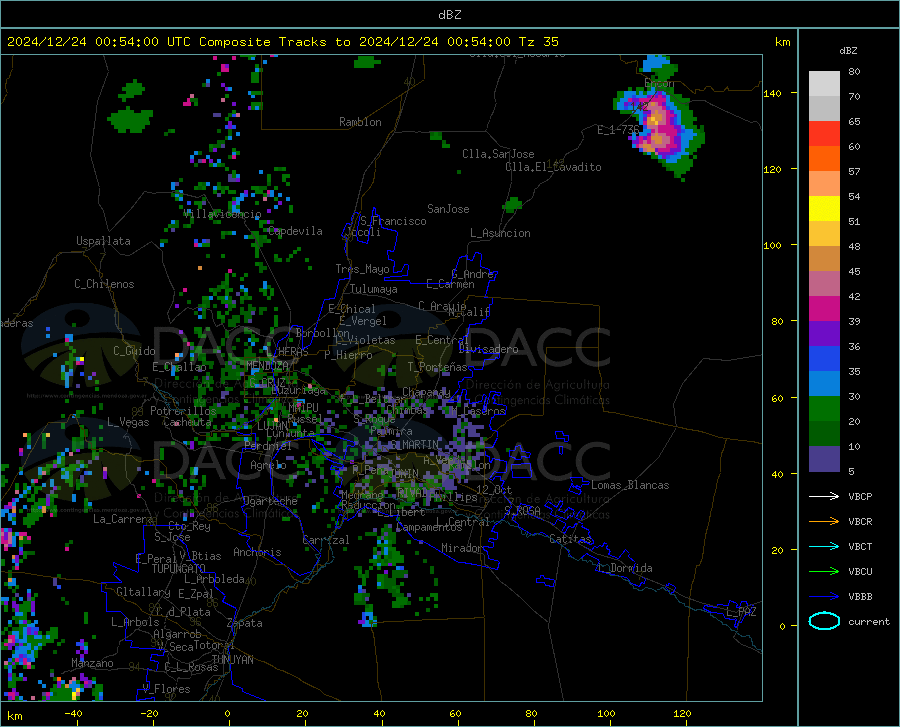Click the orange VBCR arrow legend icon
The width and height of the screenshot is (900, 727).
pyautogui.click(x=824, y=521)
